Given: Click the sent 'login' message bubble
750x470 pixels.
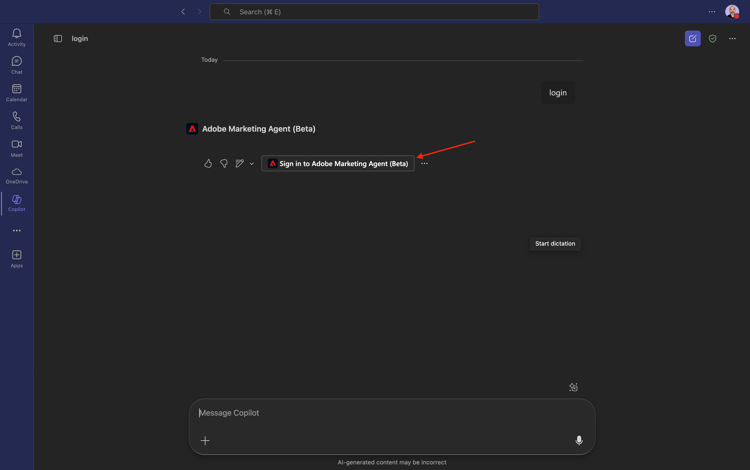Looking at the screenshot, I should pyautogui.click(x=558, y=93).
